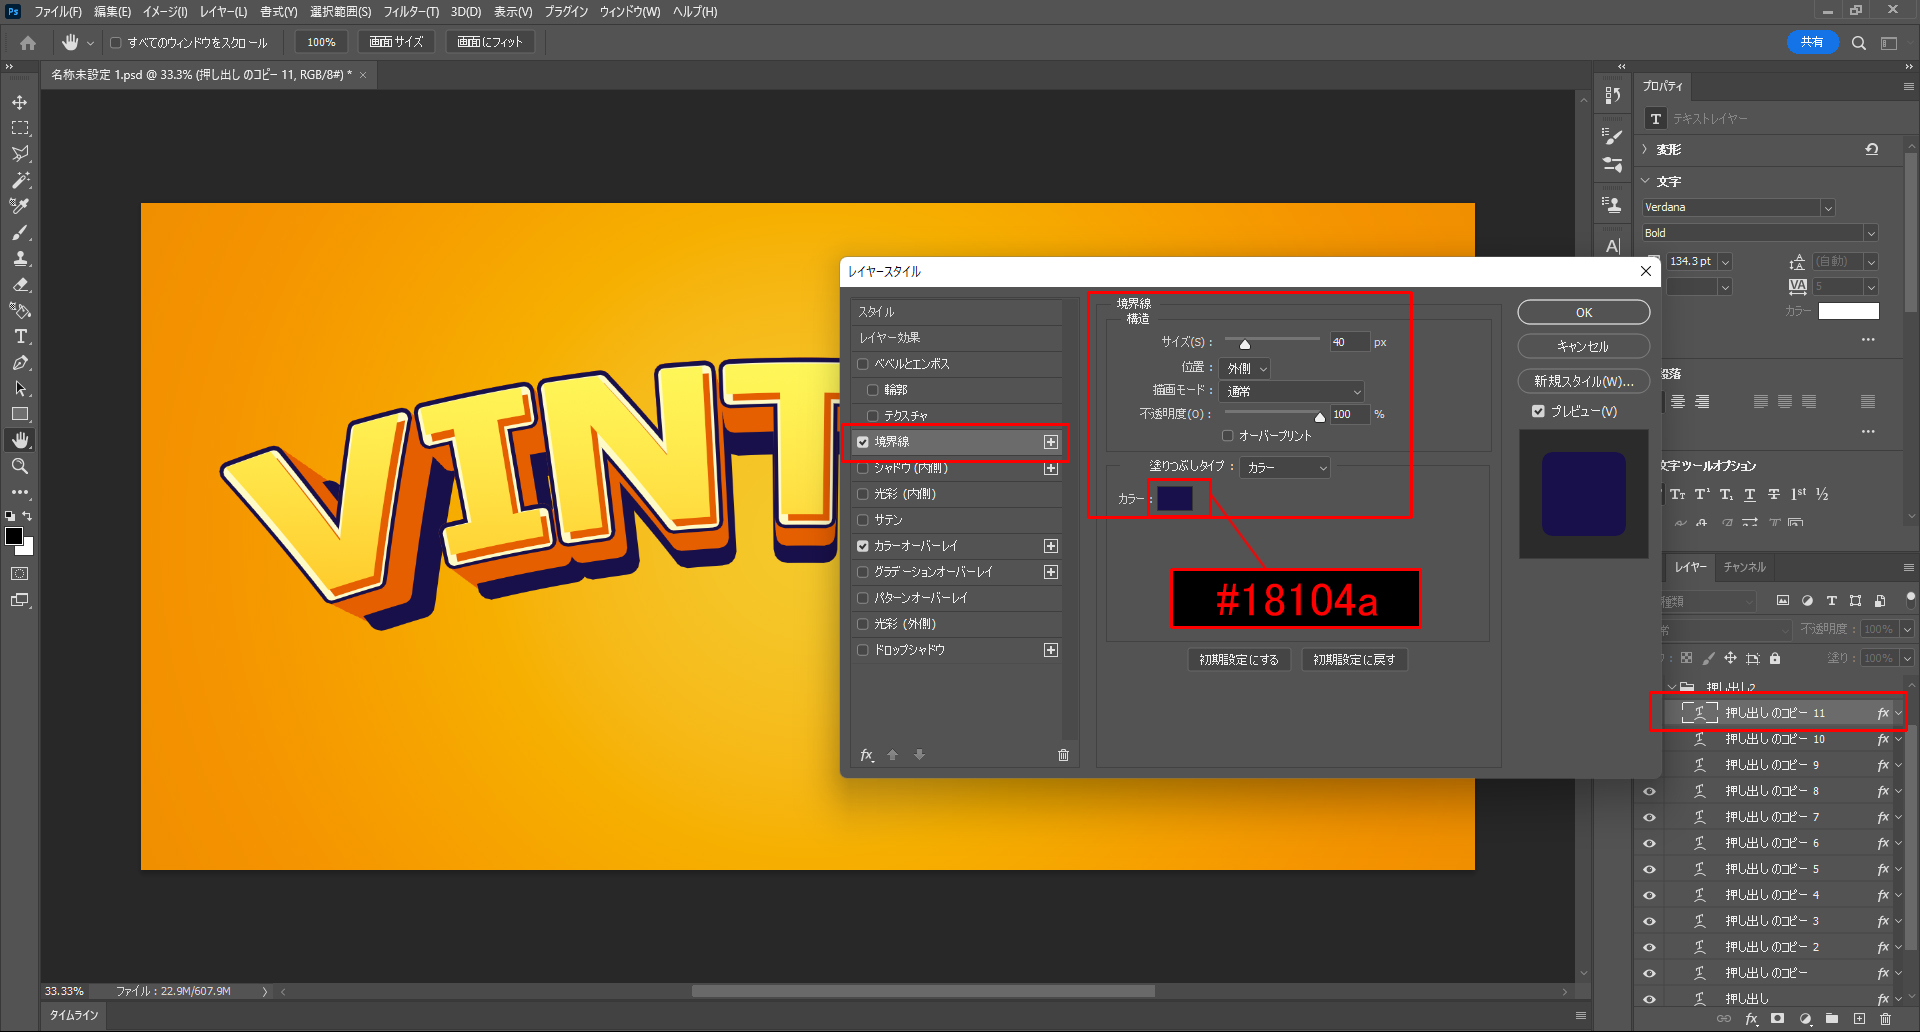The width and height of the screenshot is (1920, 1032).
Task: Click the stroke color swatch
Action: [1175, 498]
